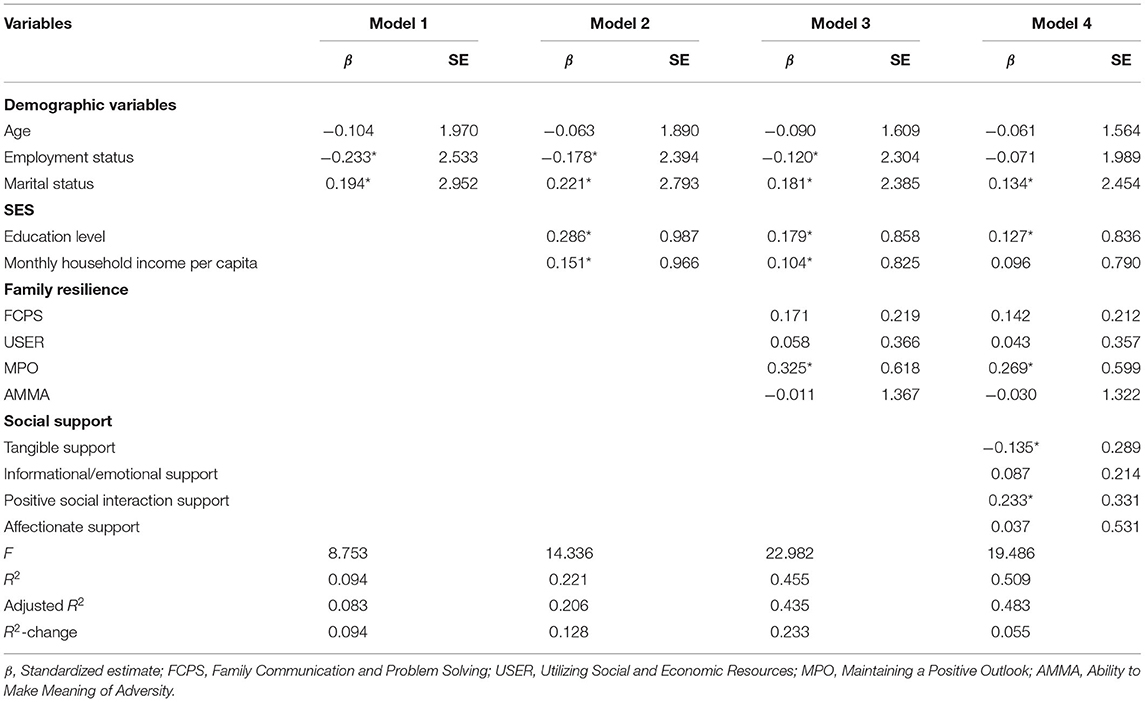Screen dimensions: 1145x702
Task: Select the MPO row label
Action: tap(21, 368)
